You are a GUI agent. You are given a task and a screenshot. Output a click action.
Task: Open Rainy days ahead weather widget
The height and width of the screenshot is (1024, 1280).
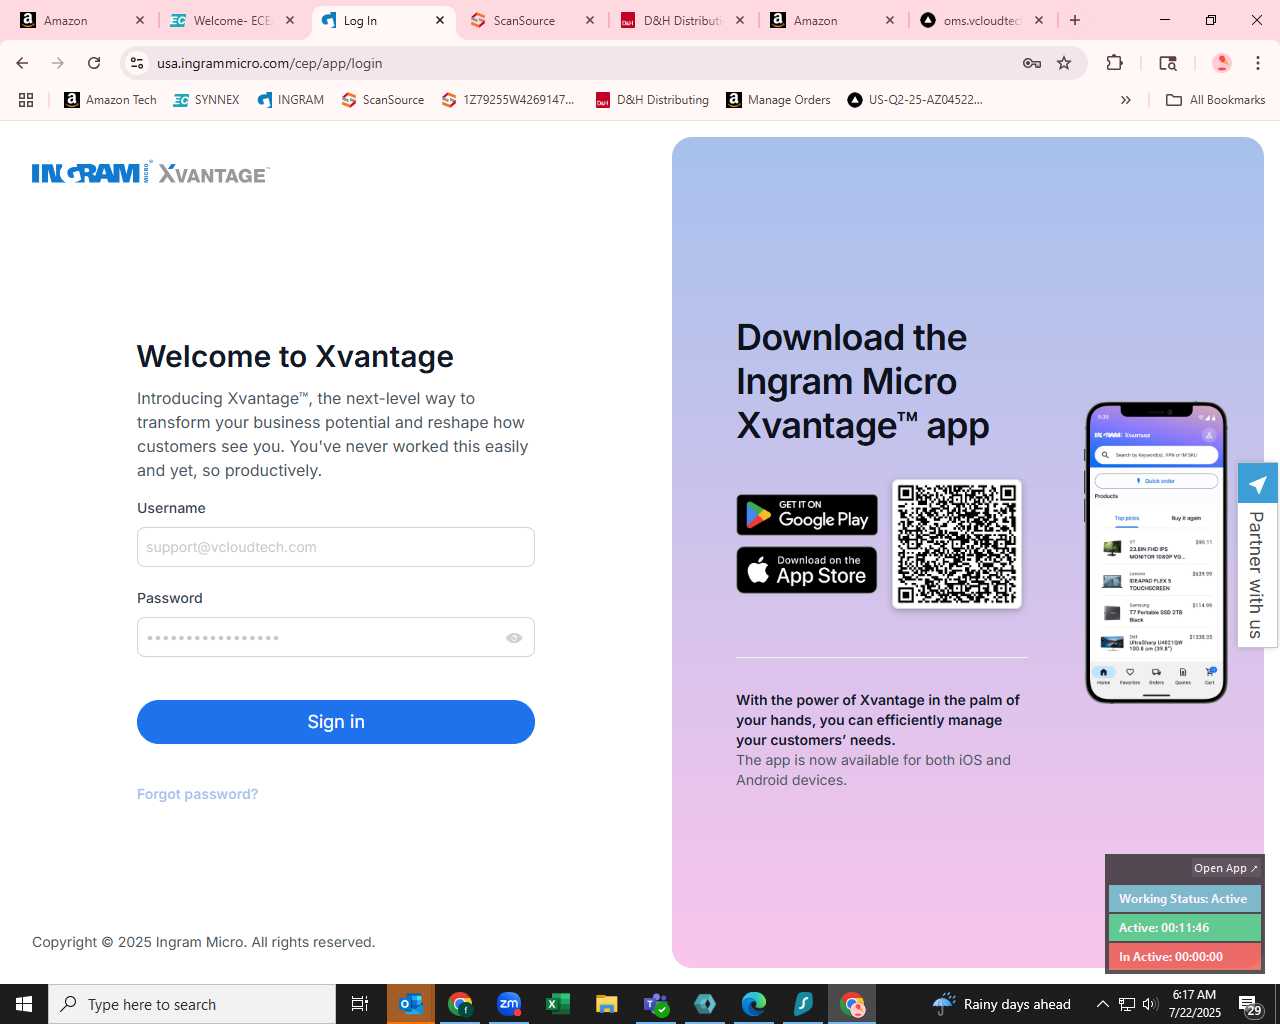click(1001, 1004)
